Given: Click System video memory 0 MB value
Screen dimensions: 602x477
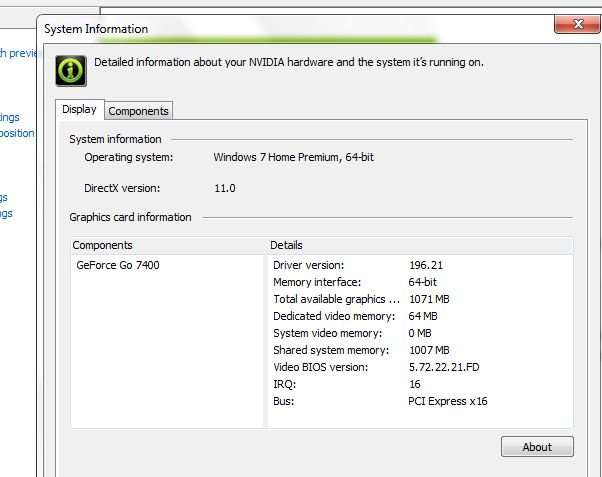Looking at the screenshot, I should tap(420, 333).
